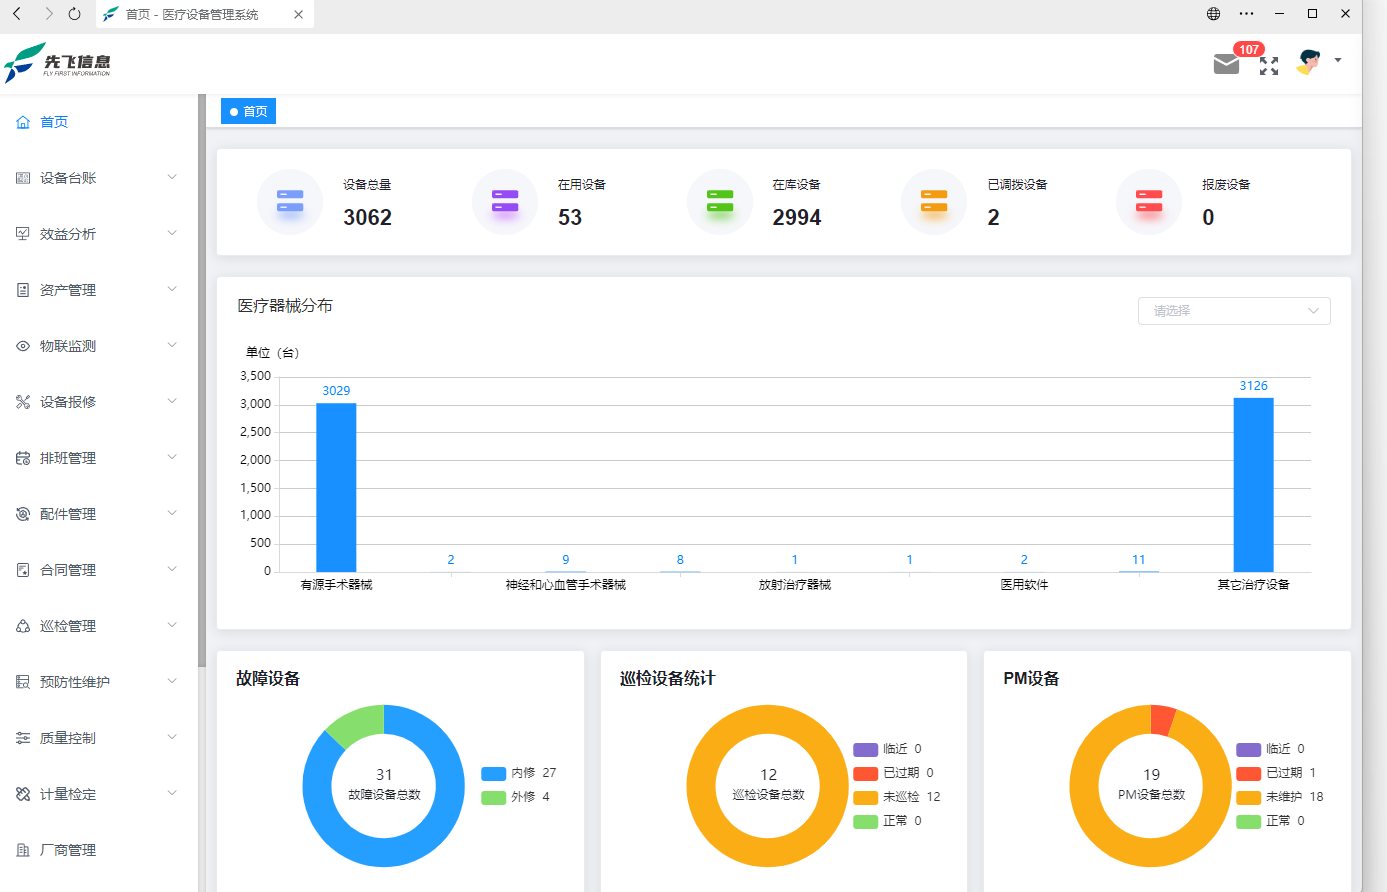Close the 医疗设备管理系统 browser tab
This screenshot has width=1387, height=892.
[298, 14]
